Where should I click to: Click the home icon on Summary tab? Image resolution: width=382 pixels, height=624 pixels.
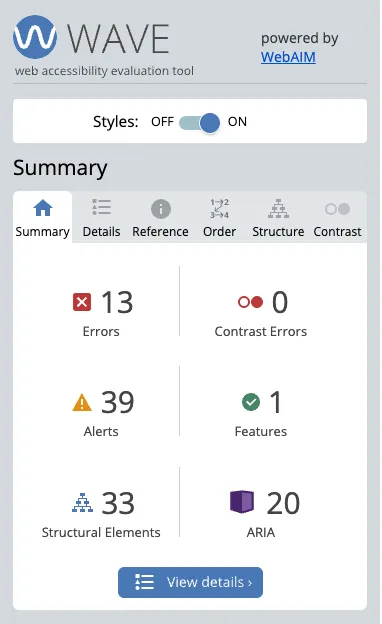[43, 208]
